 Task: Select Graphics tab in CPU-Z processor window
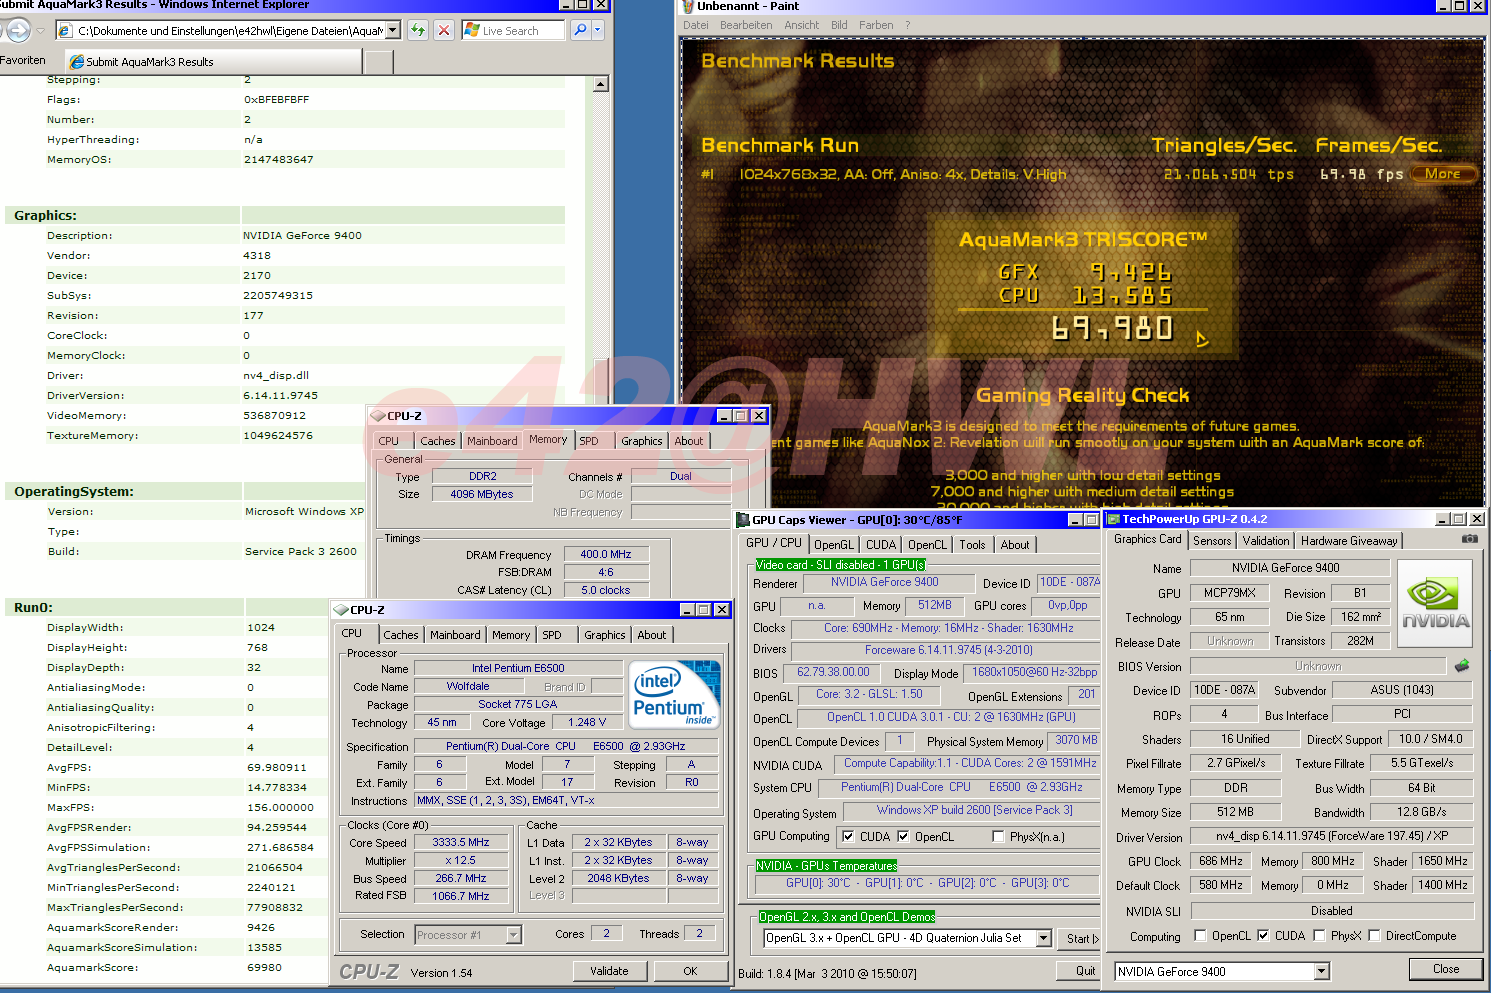(605, 635)
